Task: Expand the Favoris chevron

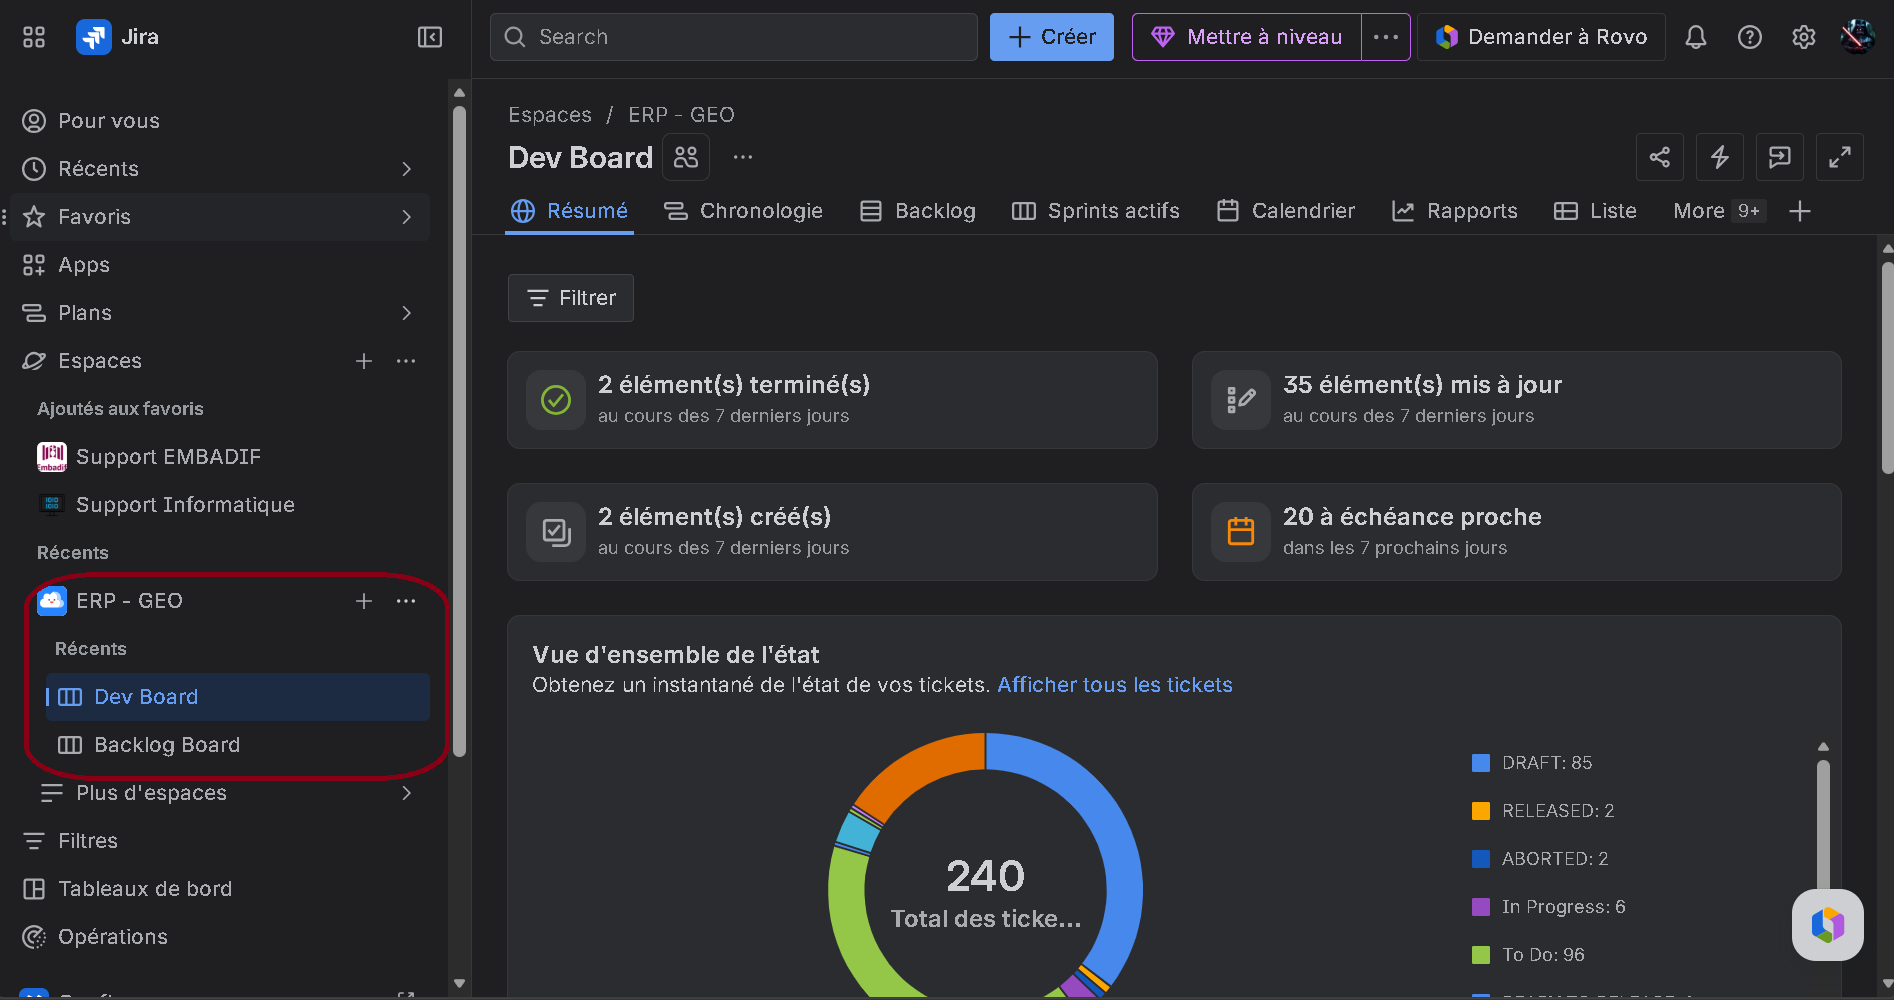Action: pyautogui.click(x=406, y=217)
